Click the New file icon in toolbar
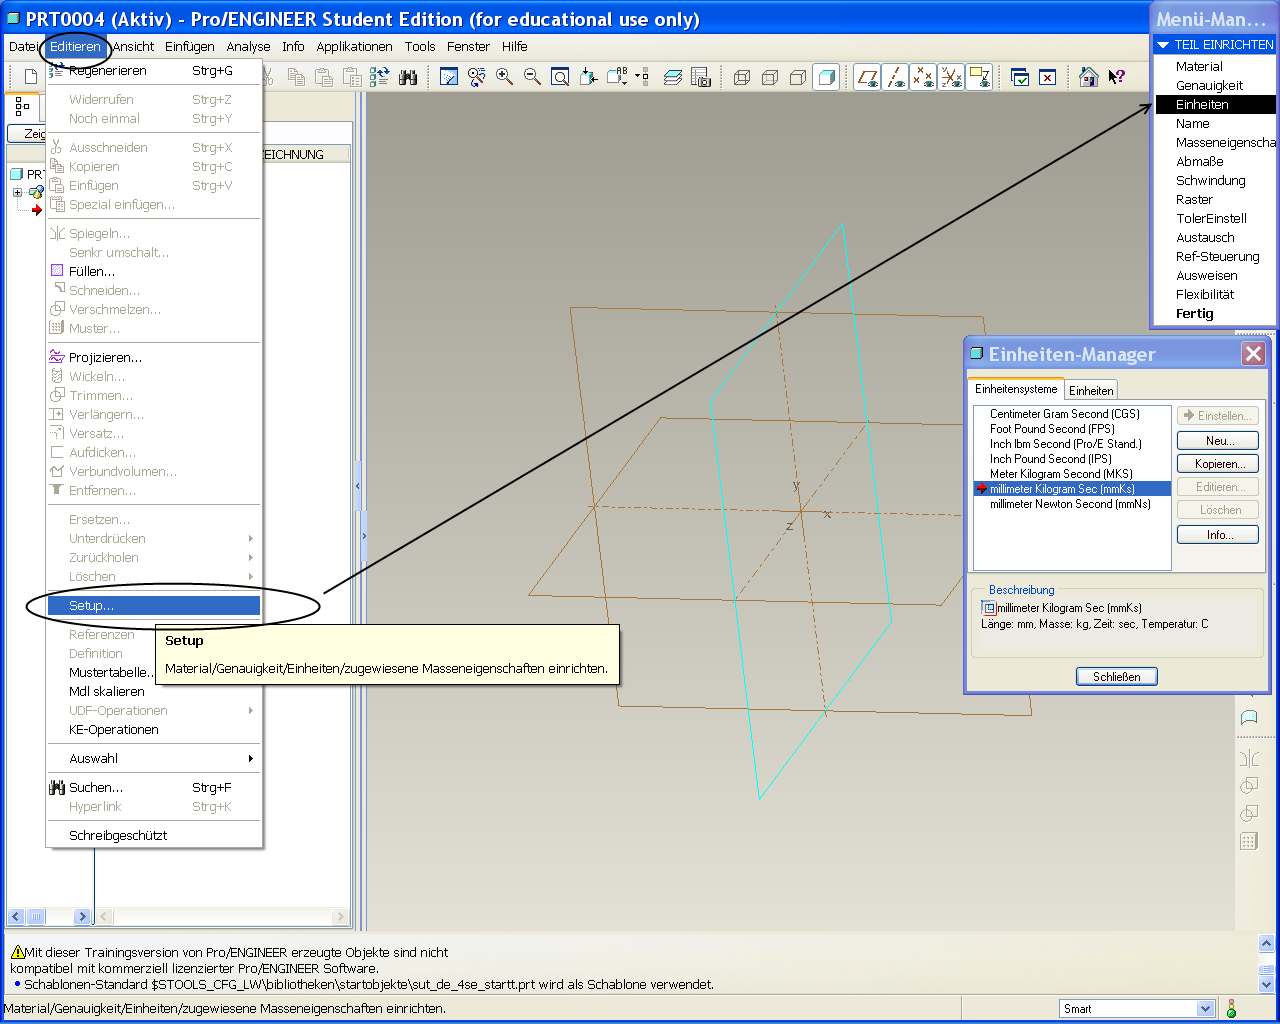 click(31, 77)
